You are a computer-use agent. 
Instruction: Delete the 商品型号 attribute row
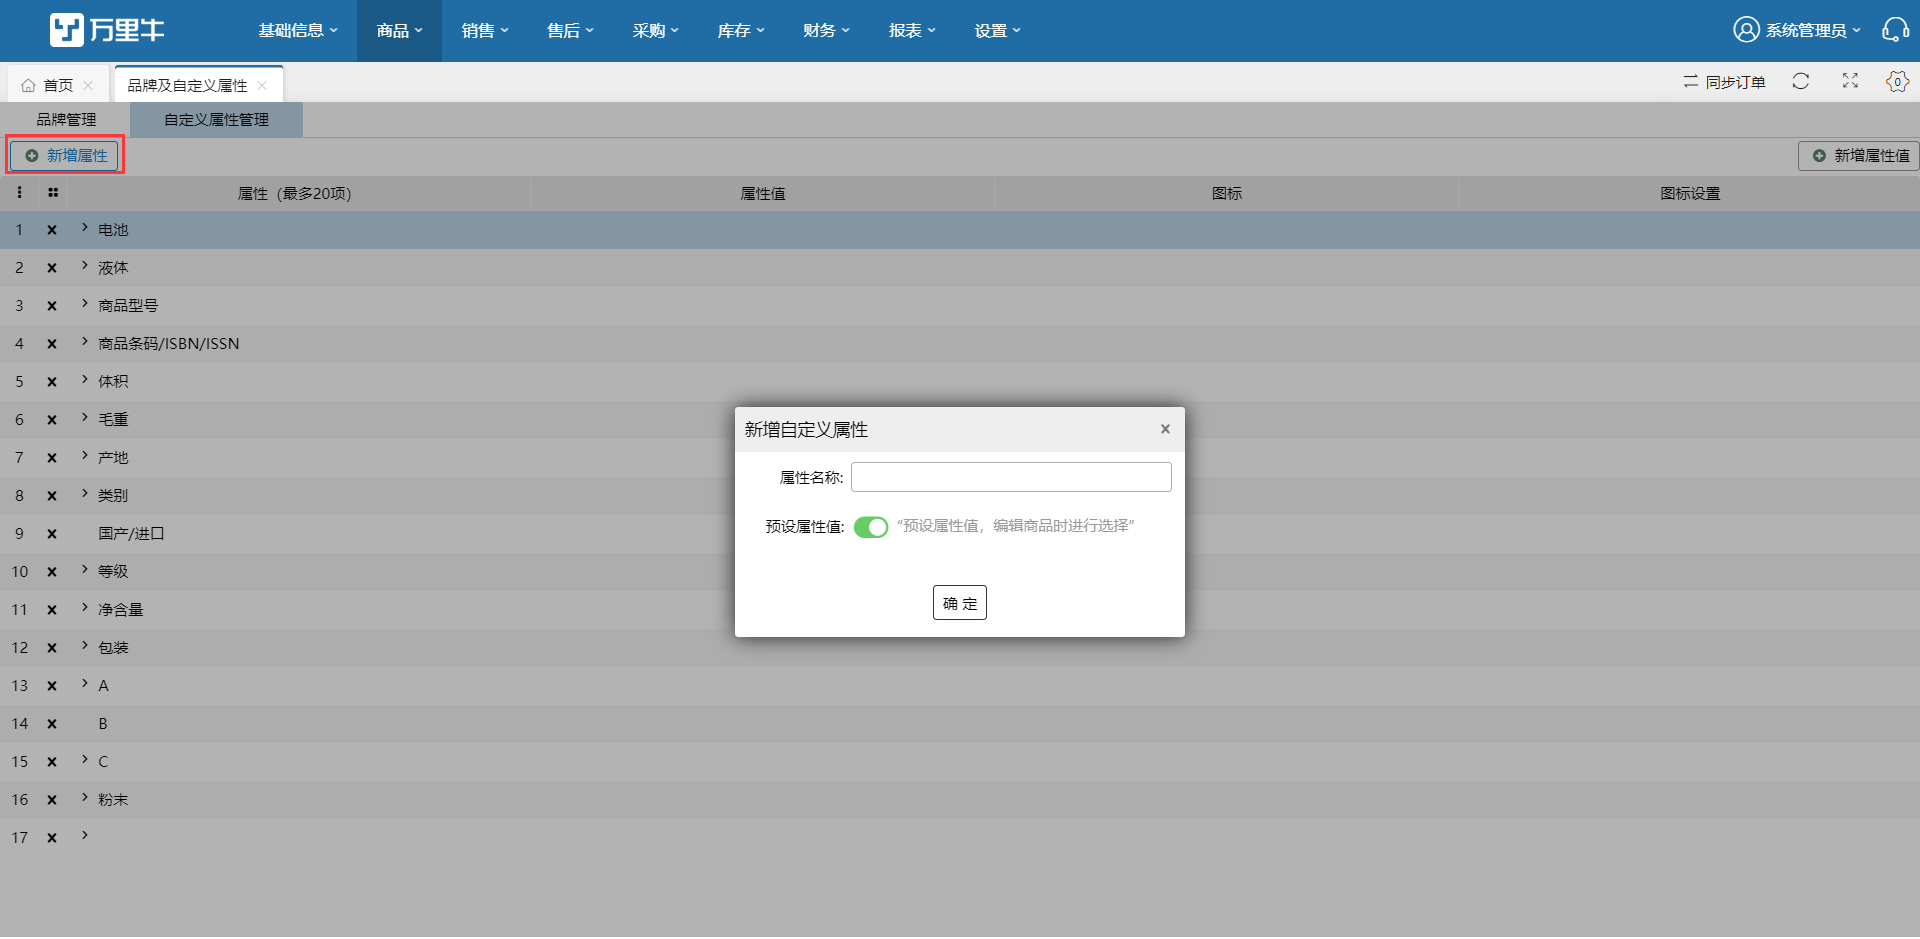pos(52,306)
